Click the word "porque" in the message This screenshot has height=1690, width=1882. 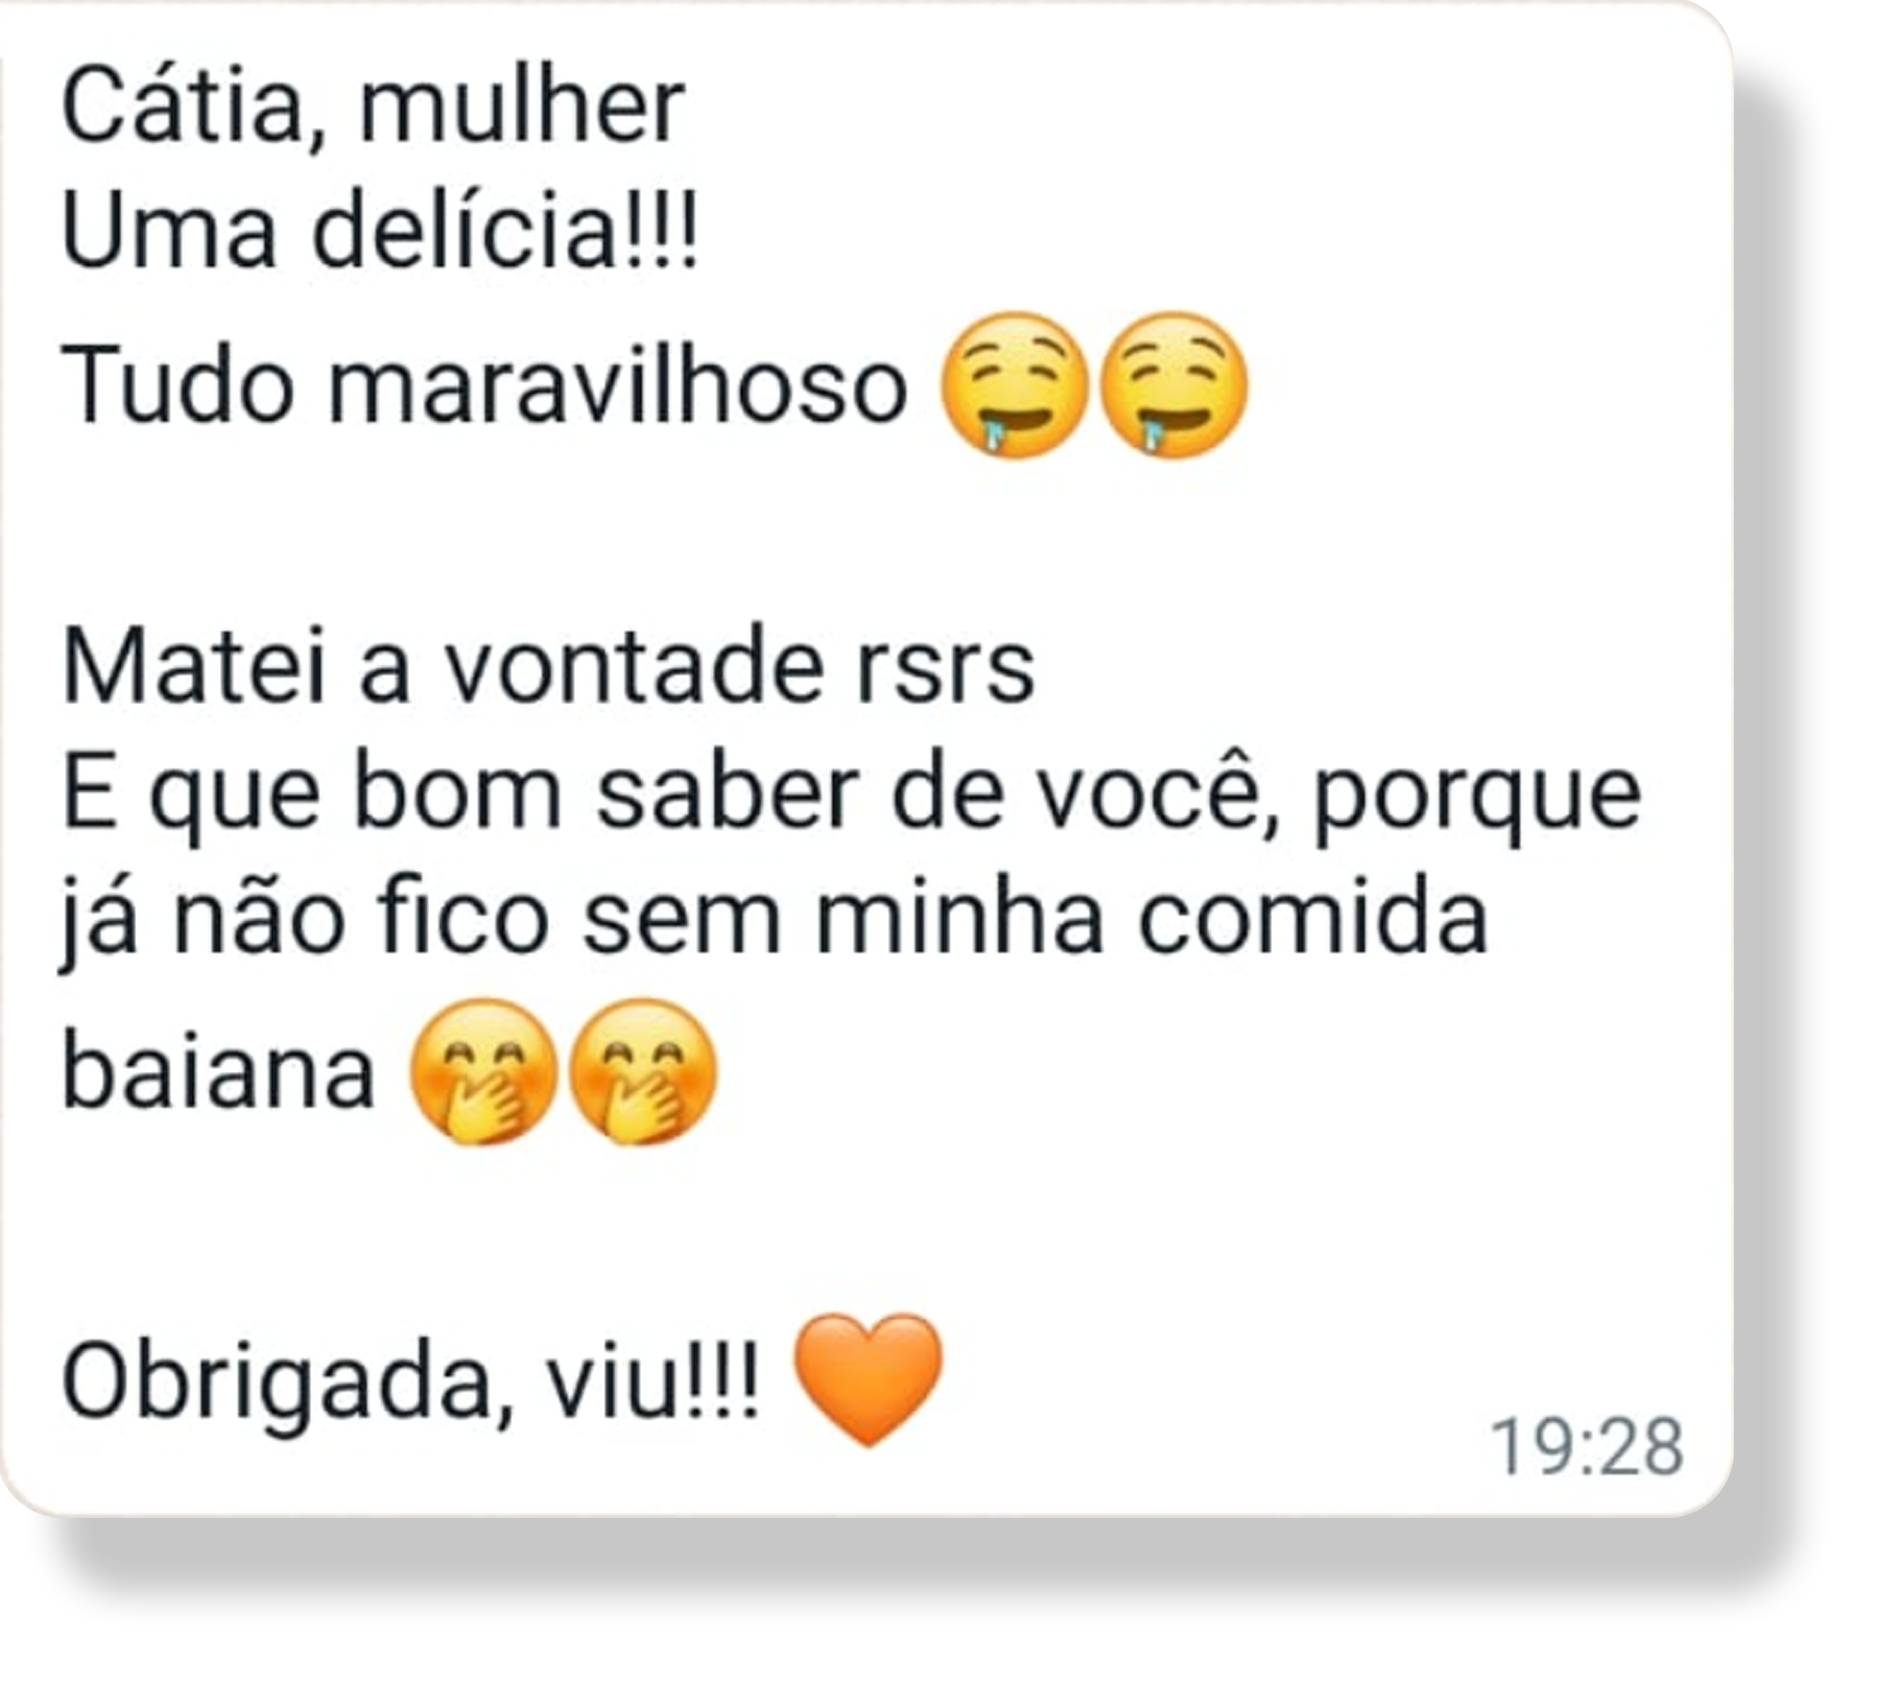tap(1477, 800)
